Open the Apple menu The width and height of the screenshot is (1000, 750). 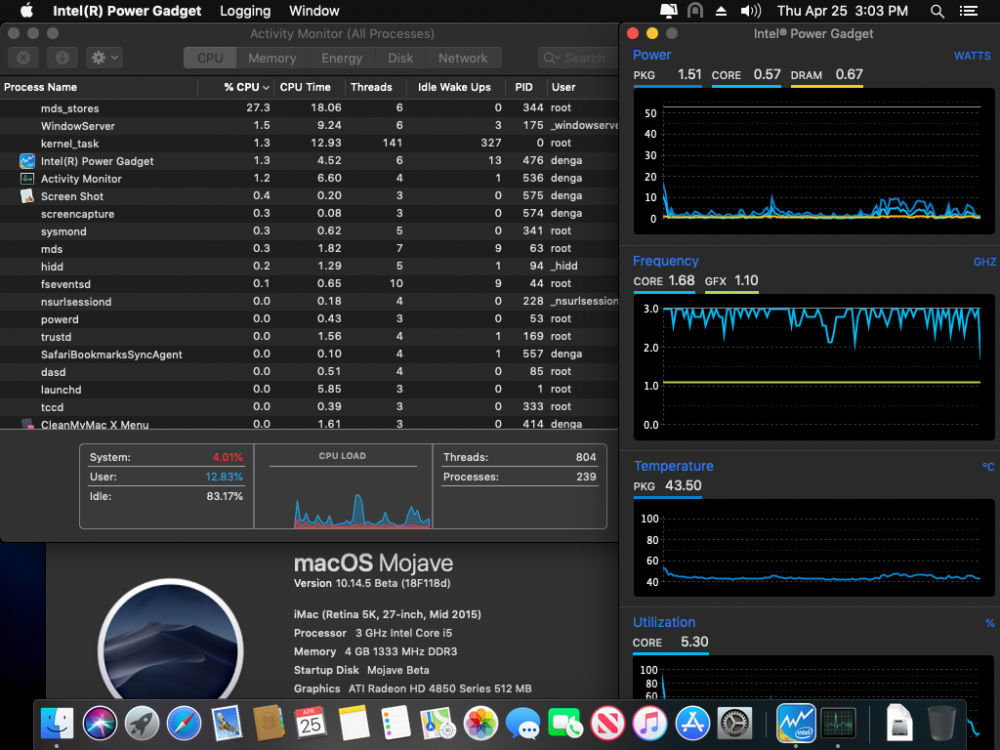tap(26, 11)
